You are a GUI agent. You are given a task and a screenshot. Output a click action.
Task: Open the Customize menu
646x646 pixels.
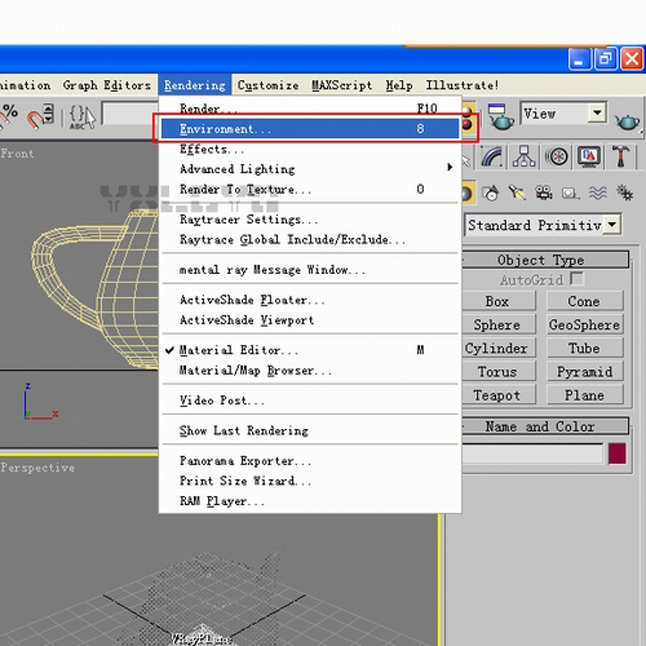(268, 85)
